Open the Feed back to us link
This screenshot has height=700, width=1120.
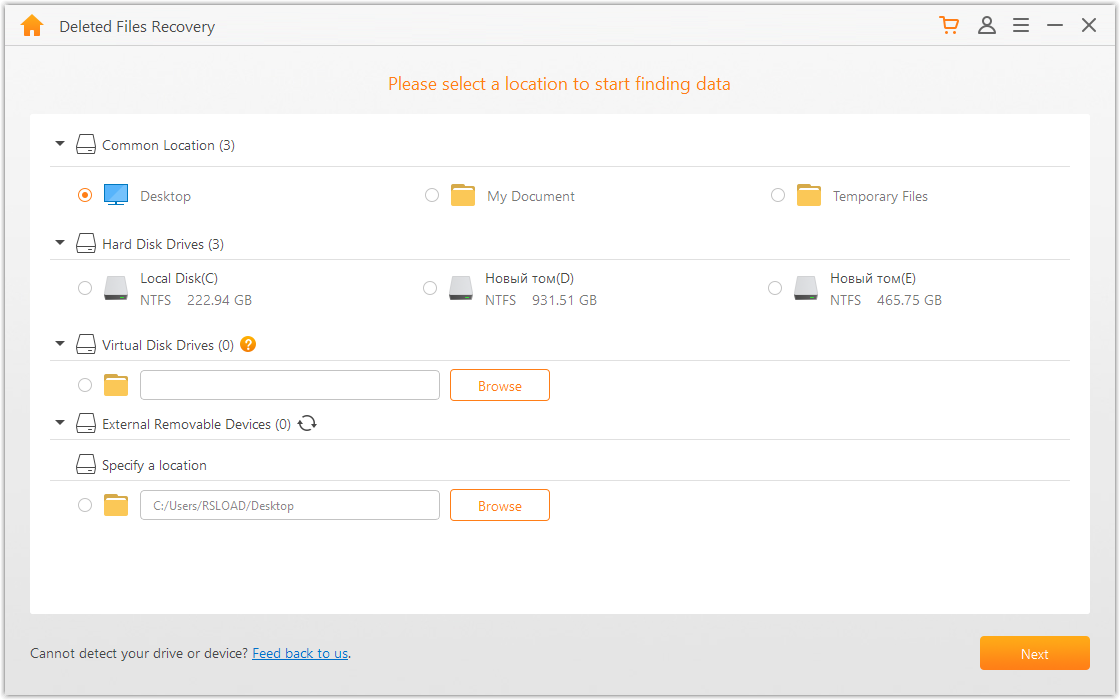point(300,654)
